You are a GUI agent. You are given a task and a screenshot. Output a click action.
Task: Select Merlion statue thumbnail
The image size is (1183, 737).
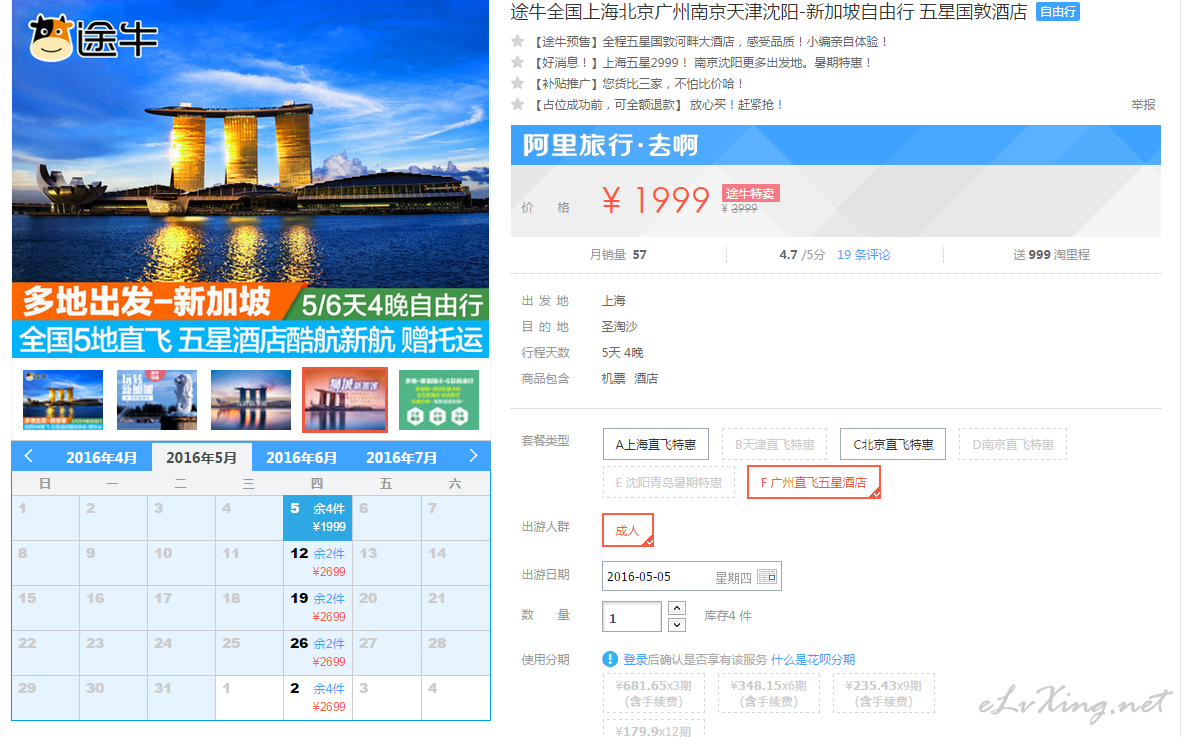(x=157, y=400)
